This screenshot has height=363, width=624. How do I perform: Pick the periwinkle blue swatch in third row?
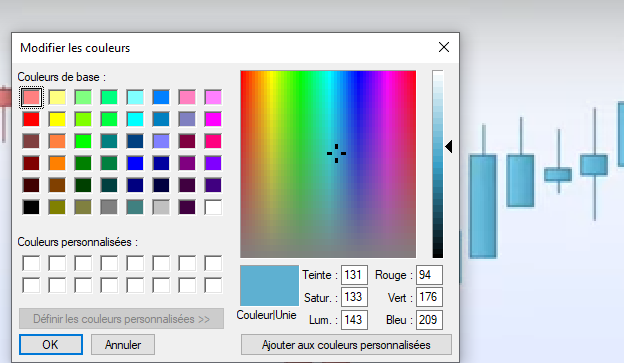click(x=161, y=141)
